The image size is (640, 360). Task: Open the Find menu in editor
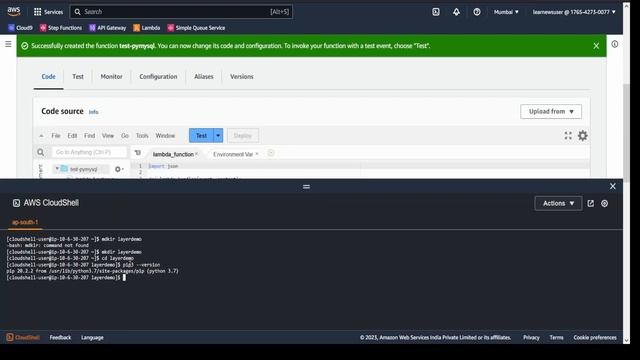(x=89, y=136)
